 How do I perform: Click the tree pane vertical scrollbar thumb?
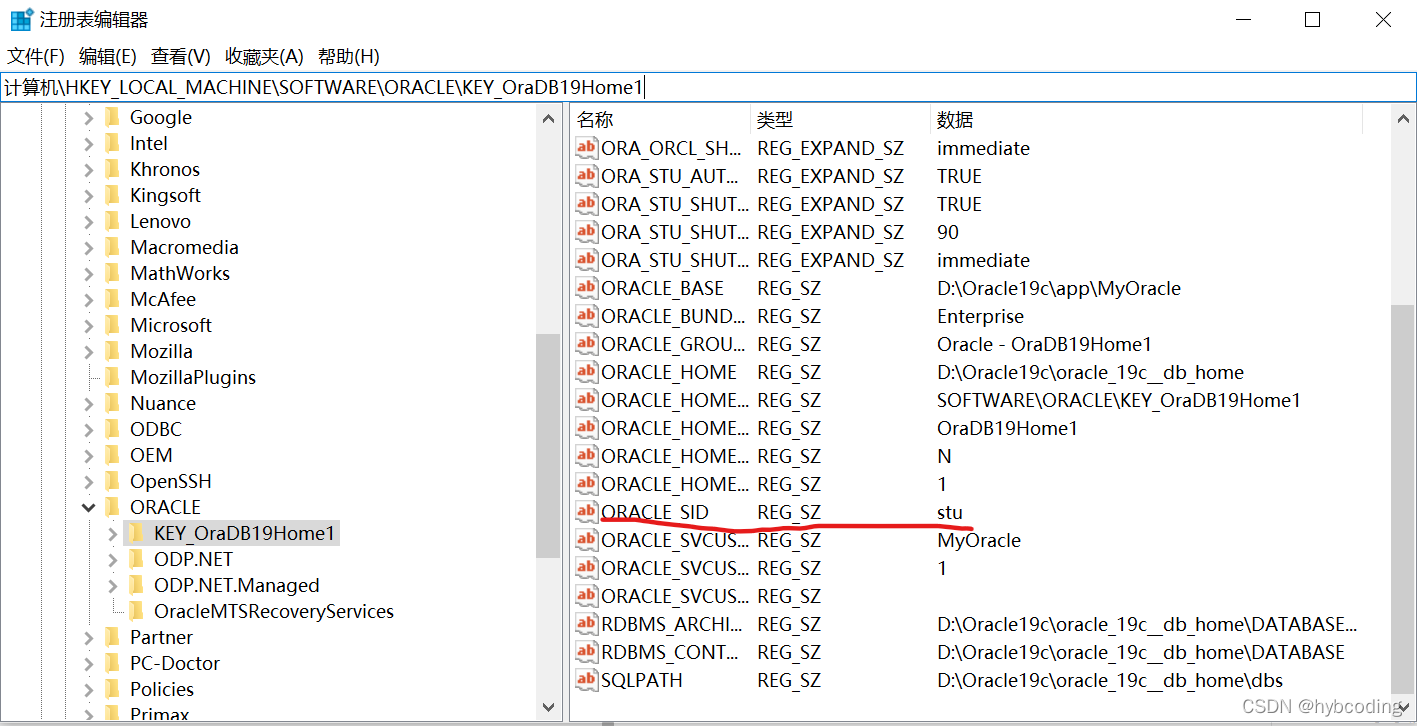[548, 446]
